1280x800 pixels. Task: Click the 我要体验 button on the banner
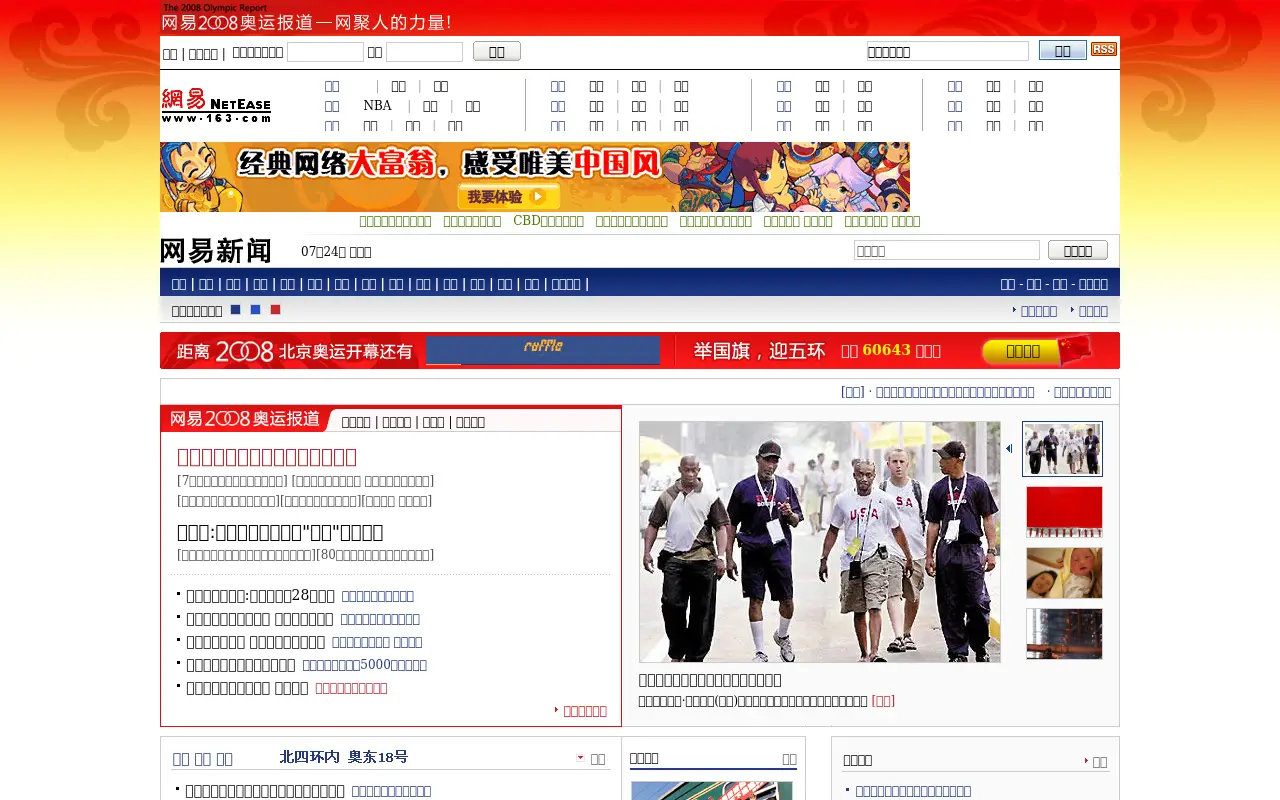[x=509, y=197]
